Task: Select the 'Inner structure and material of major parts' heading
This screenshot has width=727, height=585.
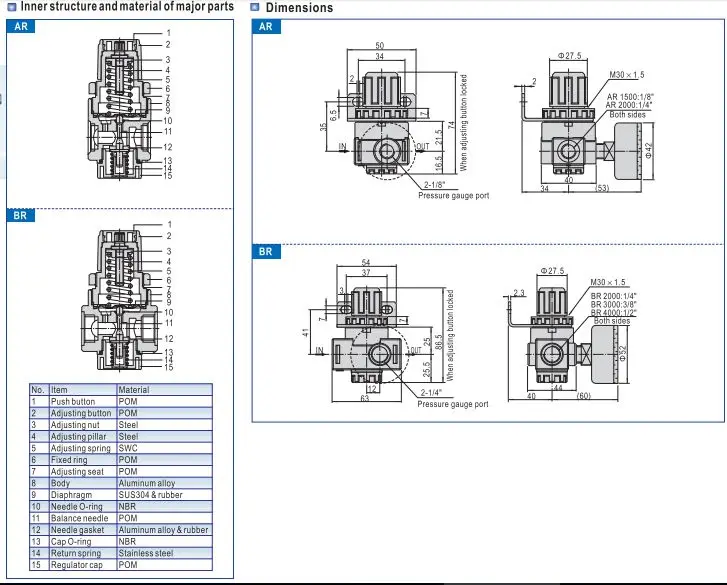Action: [x=127, y=6]
